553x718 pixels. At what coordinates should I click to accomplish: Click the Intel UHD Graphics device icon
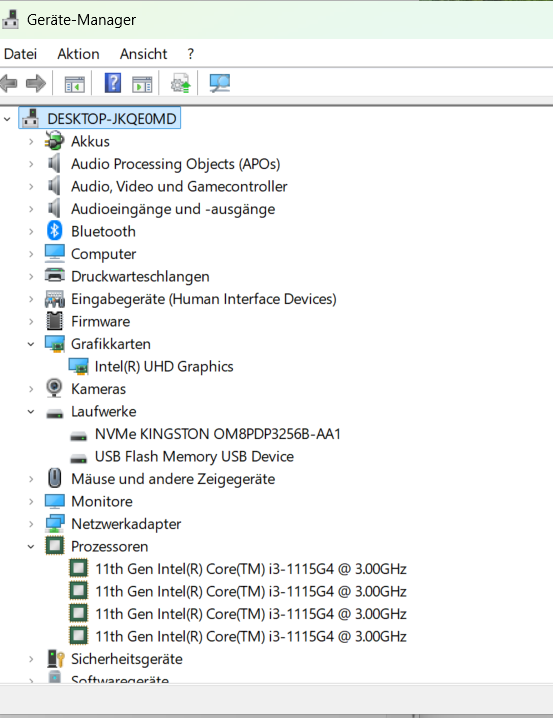click(78, 366)
